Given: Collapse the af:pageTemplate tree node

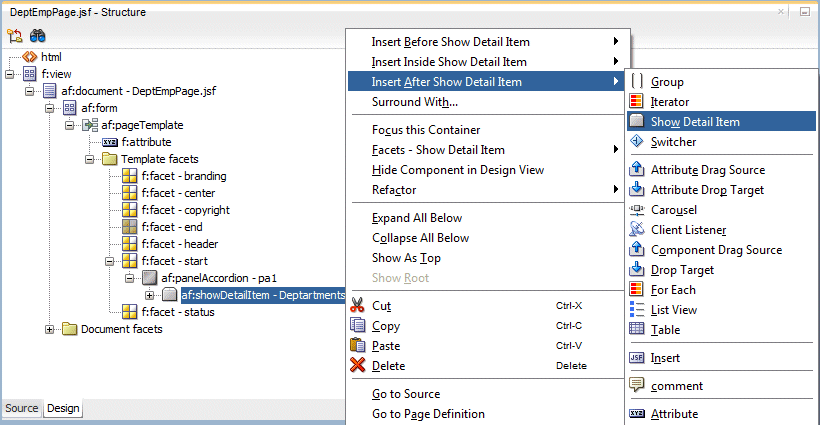Looking at the screenshot, I should point(70,125).
